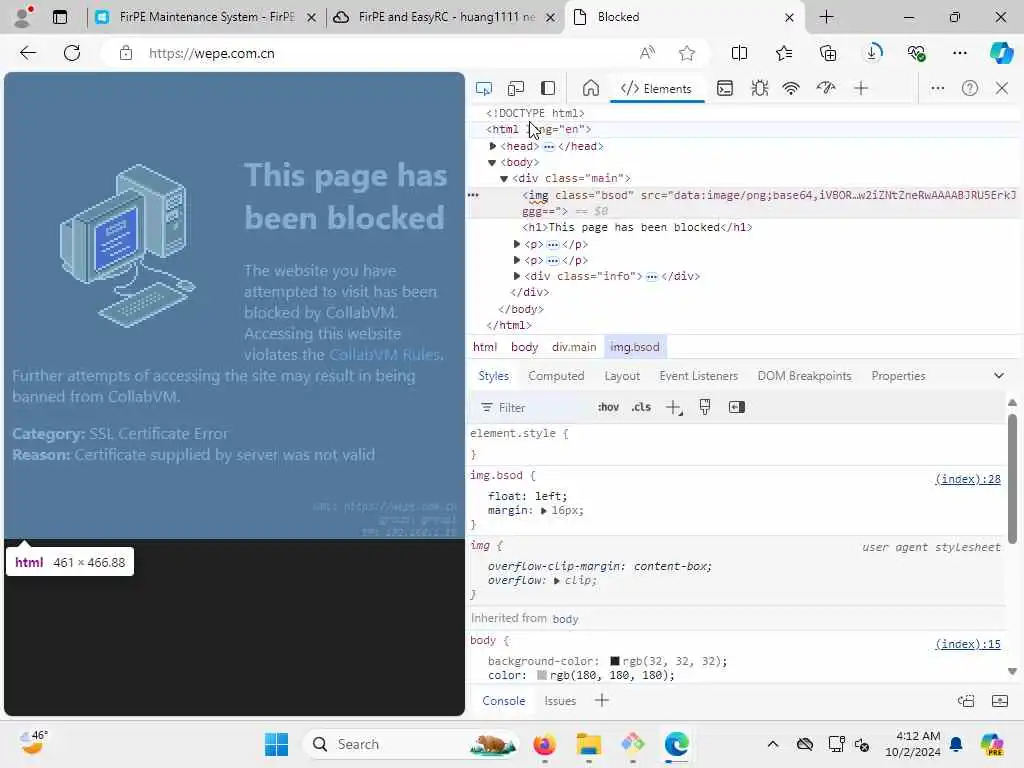Expand the head element in DOM tree
Screen dimensions: 1024x768
coord(493,146)
